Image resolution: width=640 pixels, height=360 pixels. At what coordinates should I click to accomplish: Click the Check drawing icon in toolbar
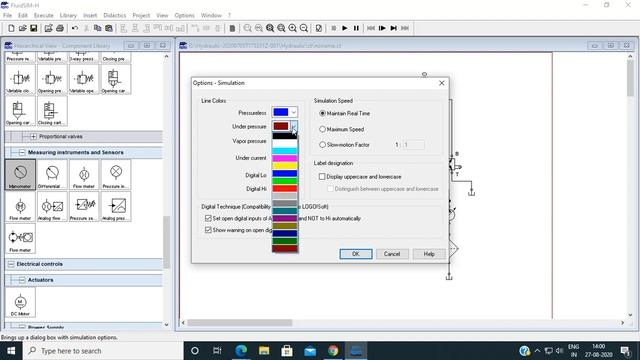[x=319, y=28]
